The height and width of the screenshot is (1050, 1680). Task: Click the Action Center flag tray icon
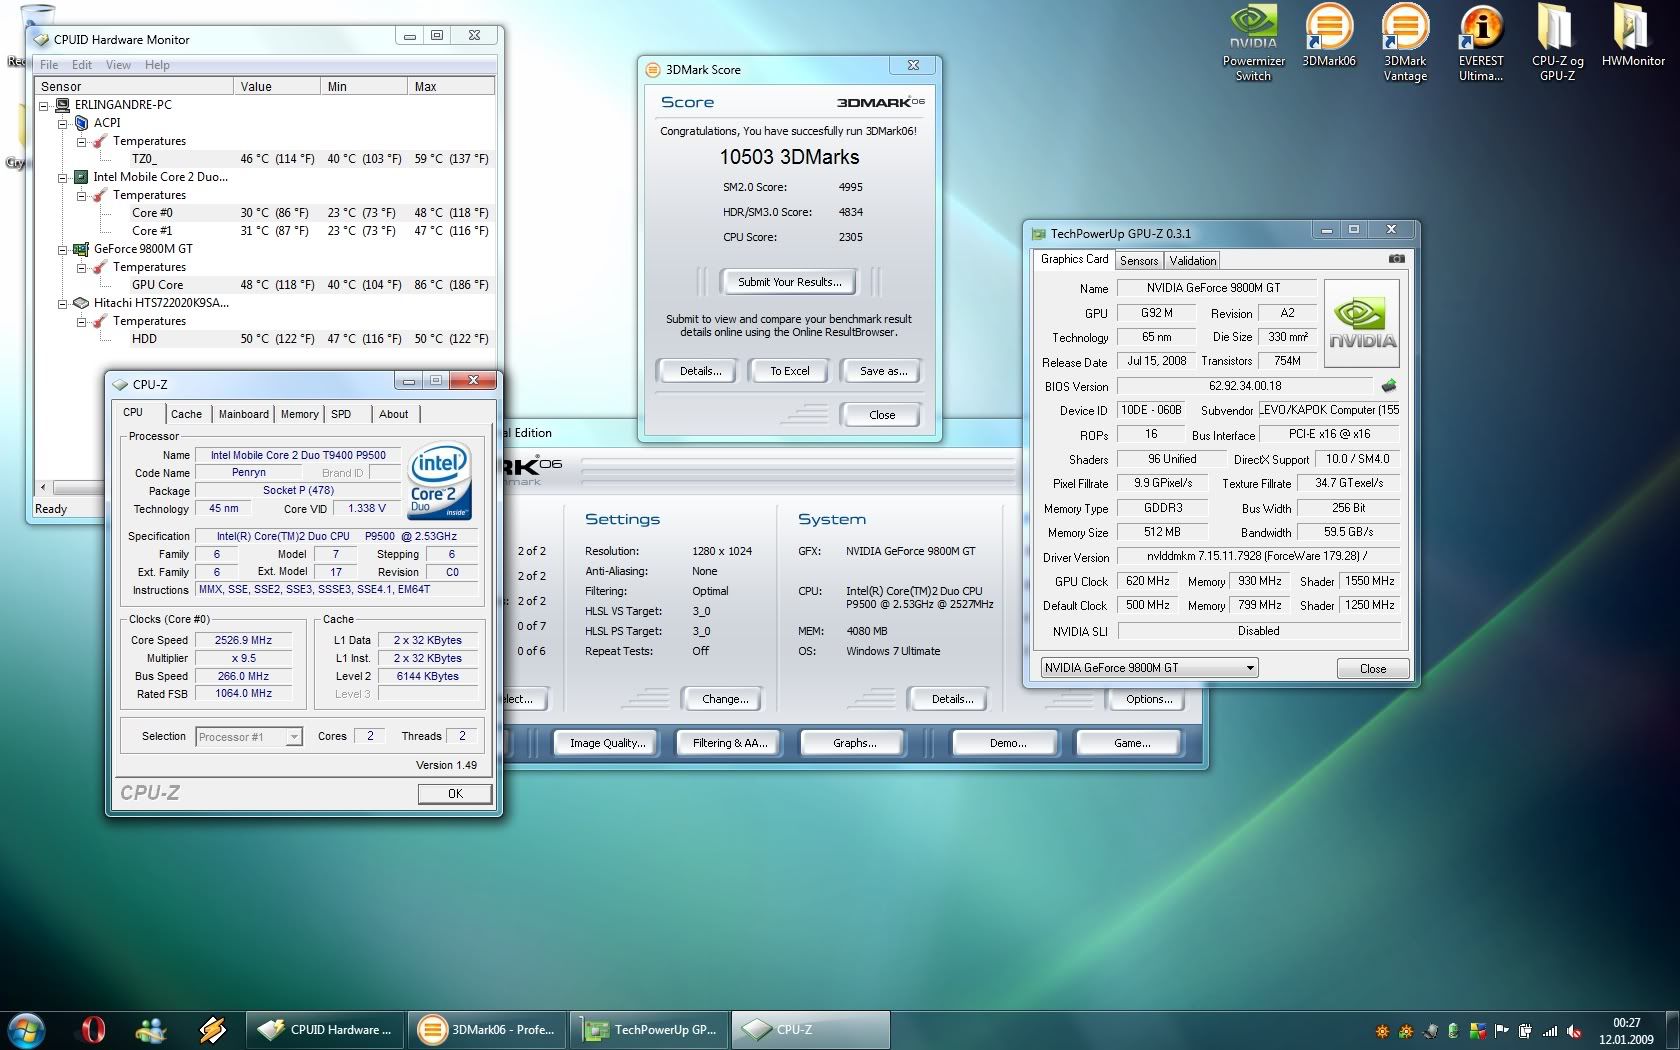(x=1501, y=1031)
